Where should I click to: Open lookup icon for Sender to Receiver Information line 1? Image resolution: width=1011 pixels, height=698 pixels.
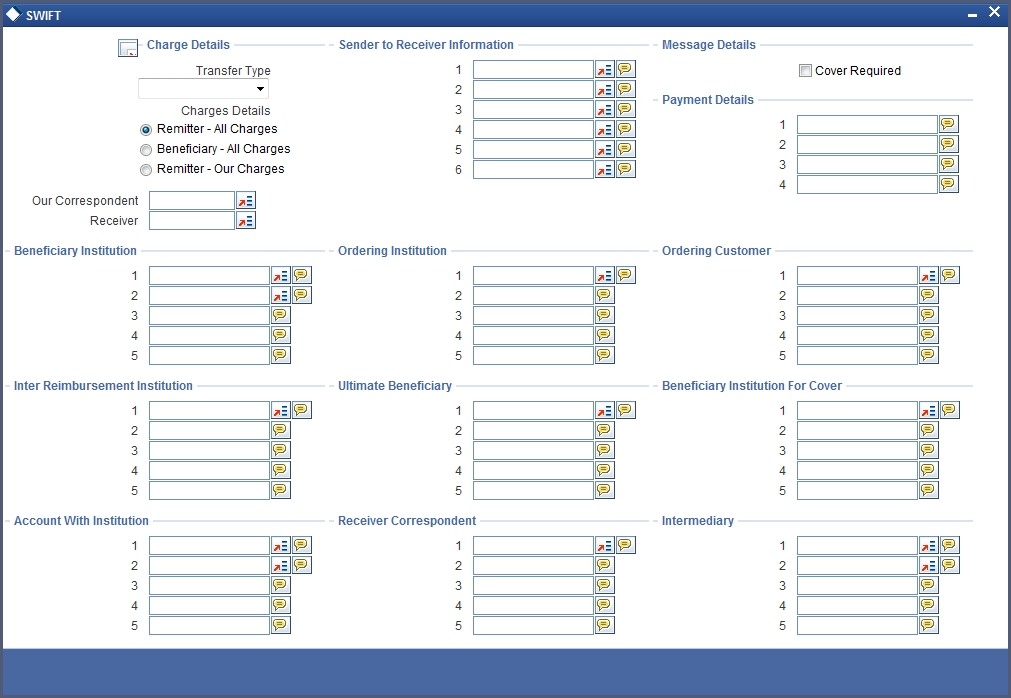click(605, 70)
